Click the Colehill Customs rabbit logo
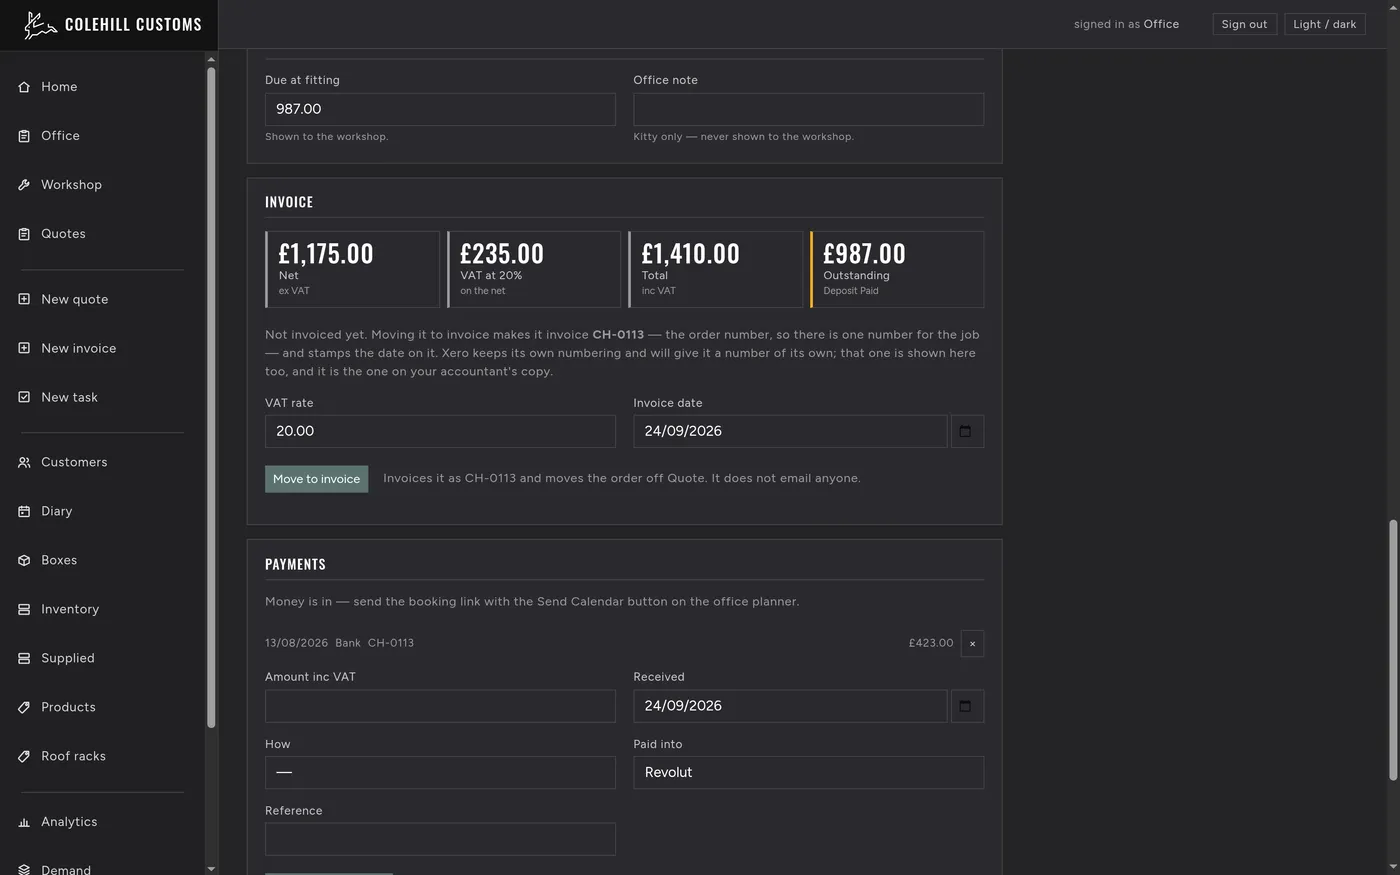 click(x=40, y=25)
